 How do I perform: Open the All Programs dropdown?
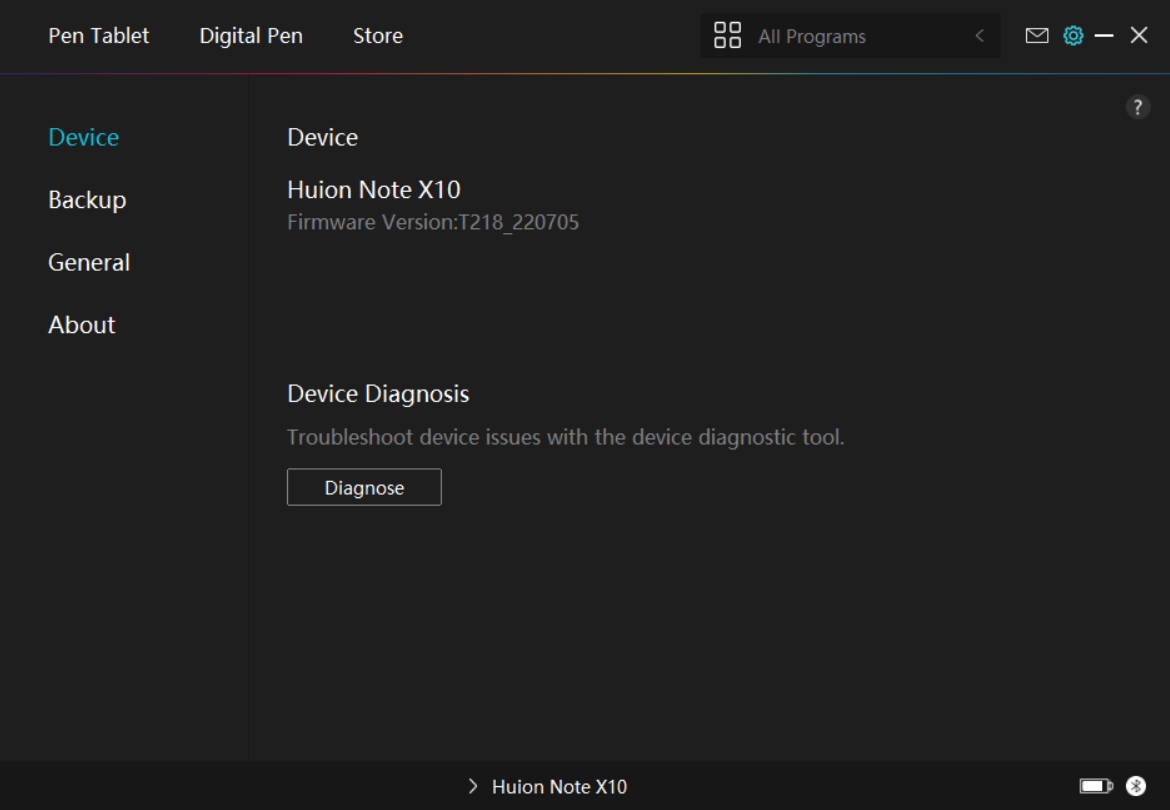click(850, 36)
